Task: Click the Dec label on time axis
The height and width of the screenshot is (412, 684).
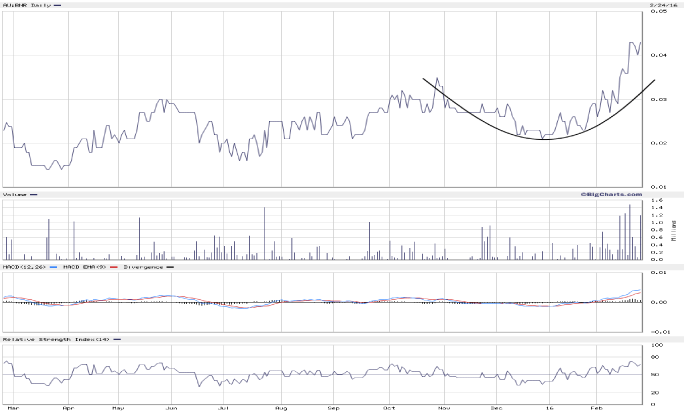Action: coord(497,408)
